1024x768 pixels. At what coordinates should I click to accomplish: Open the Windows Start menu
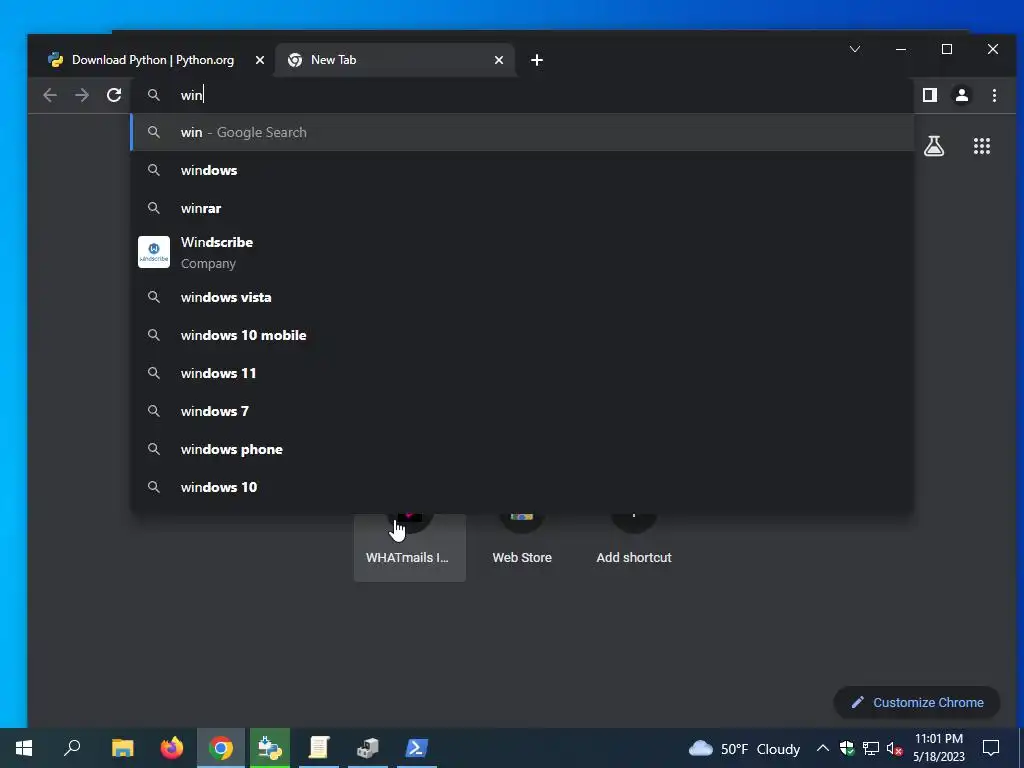coord(24,748)
